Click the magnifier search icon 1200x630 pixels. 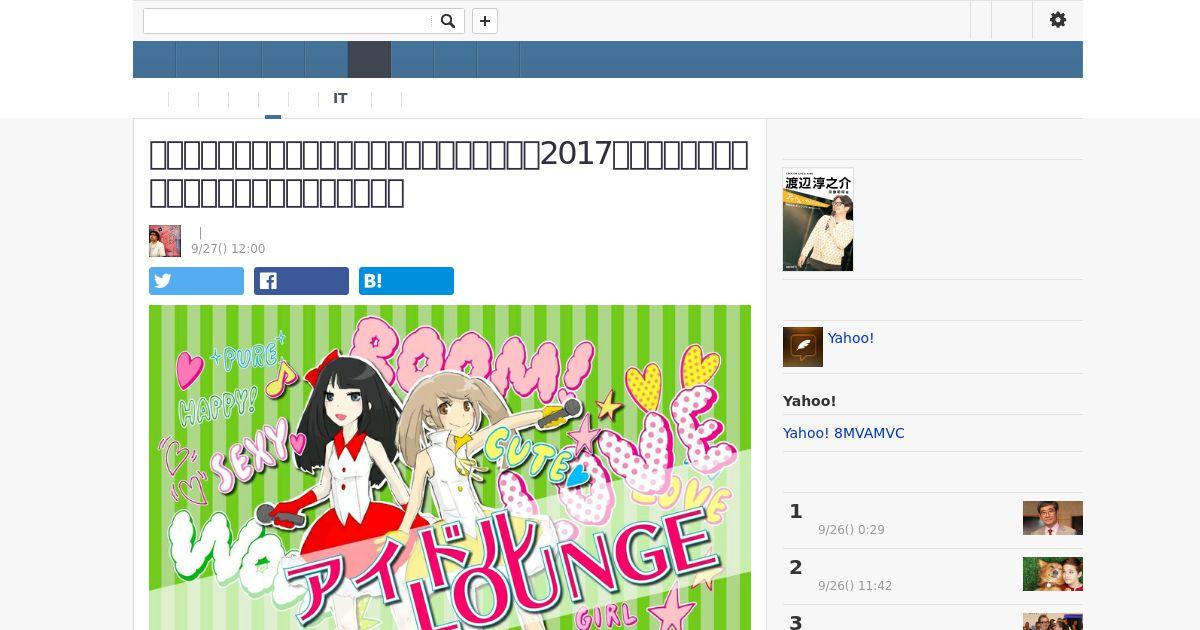[448, 21]
